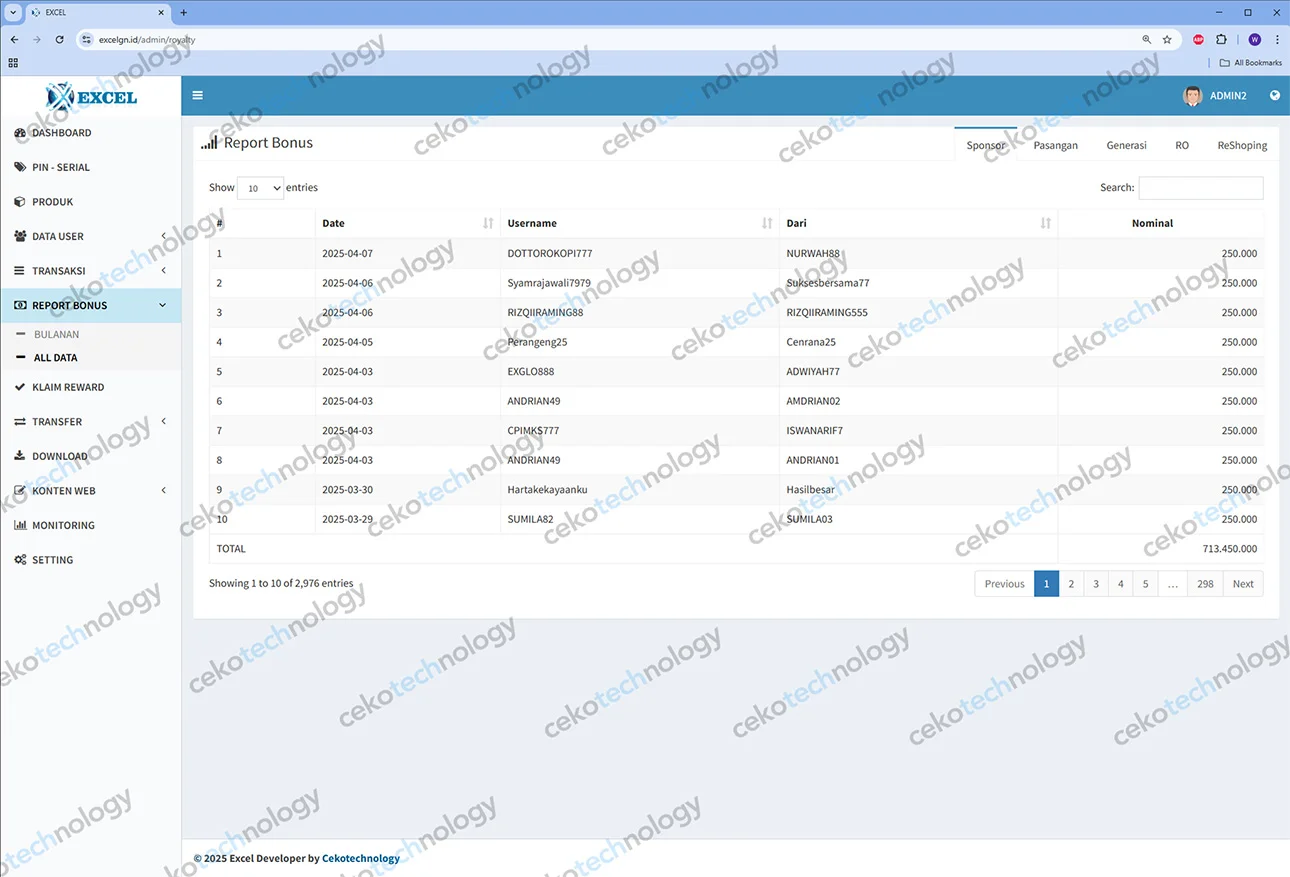Expand the Data User menu
1290x877 pixels.
(x=90, y=237)
